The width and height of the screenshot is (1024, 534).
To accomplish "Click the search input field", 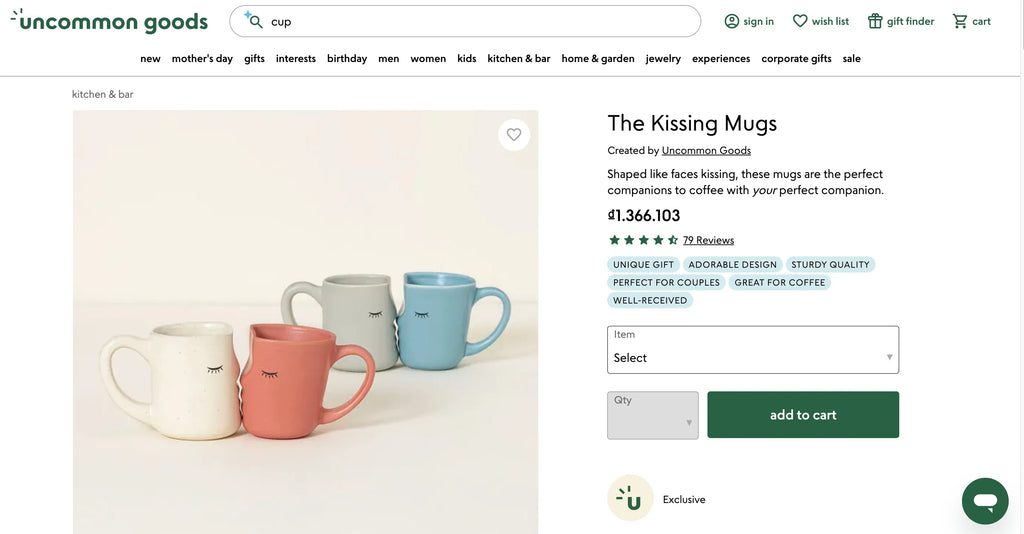I will [x=480, y=21].
